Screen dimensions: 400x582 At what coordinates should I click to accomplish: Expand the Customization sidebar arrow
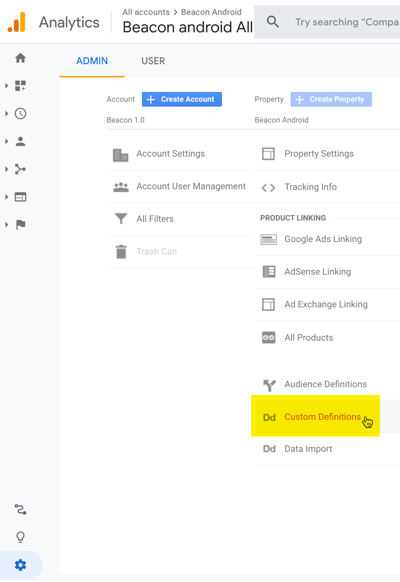pos(6,86)
